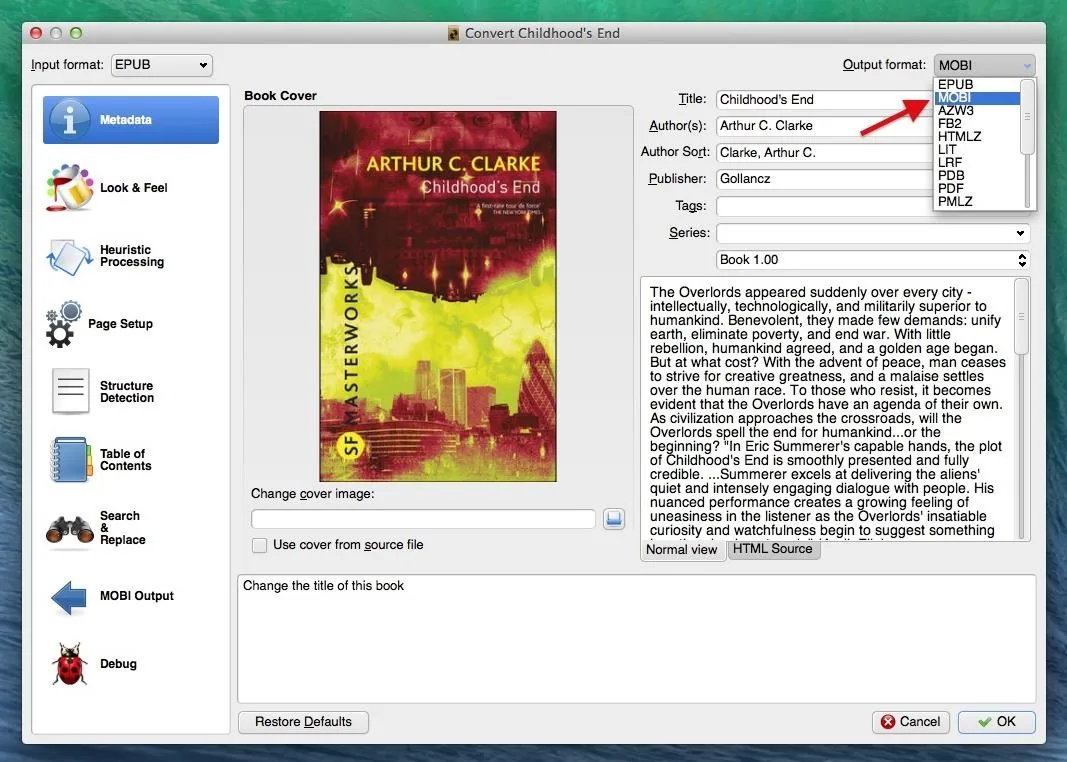Click the Author Sort field
The height and width of the screenshot is (762, 1067).
pyautogui.click(x=824, y=153)
